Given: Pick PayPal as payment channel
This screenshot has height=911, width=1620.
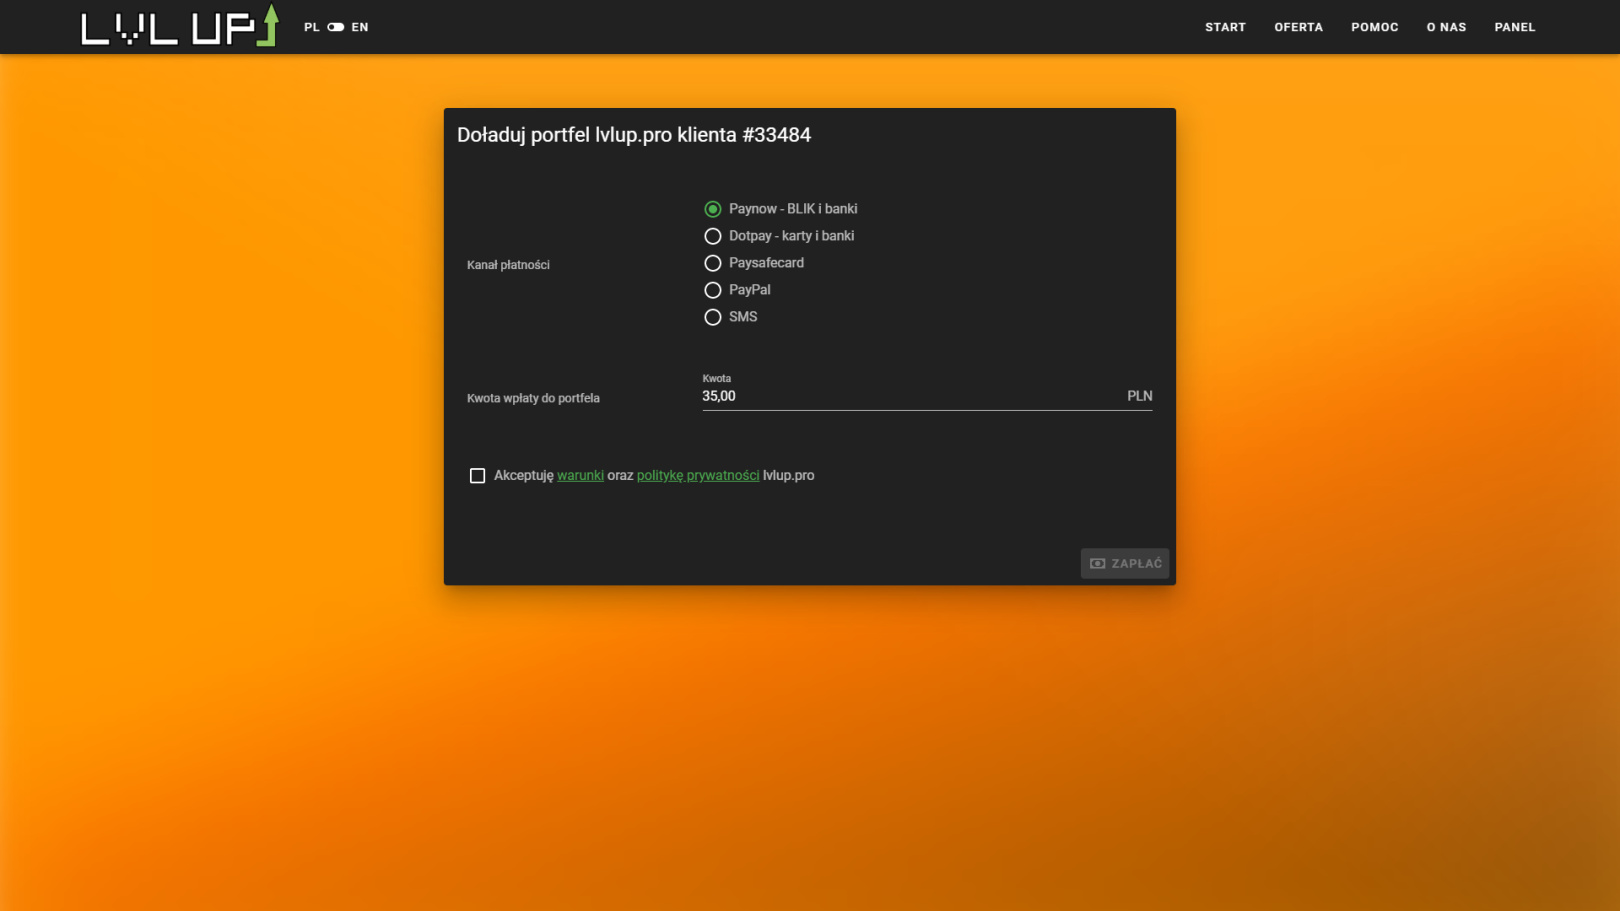Looking at the screenshot, I should click(x=713, y=290).
